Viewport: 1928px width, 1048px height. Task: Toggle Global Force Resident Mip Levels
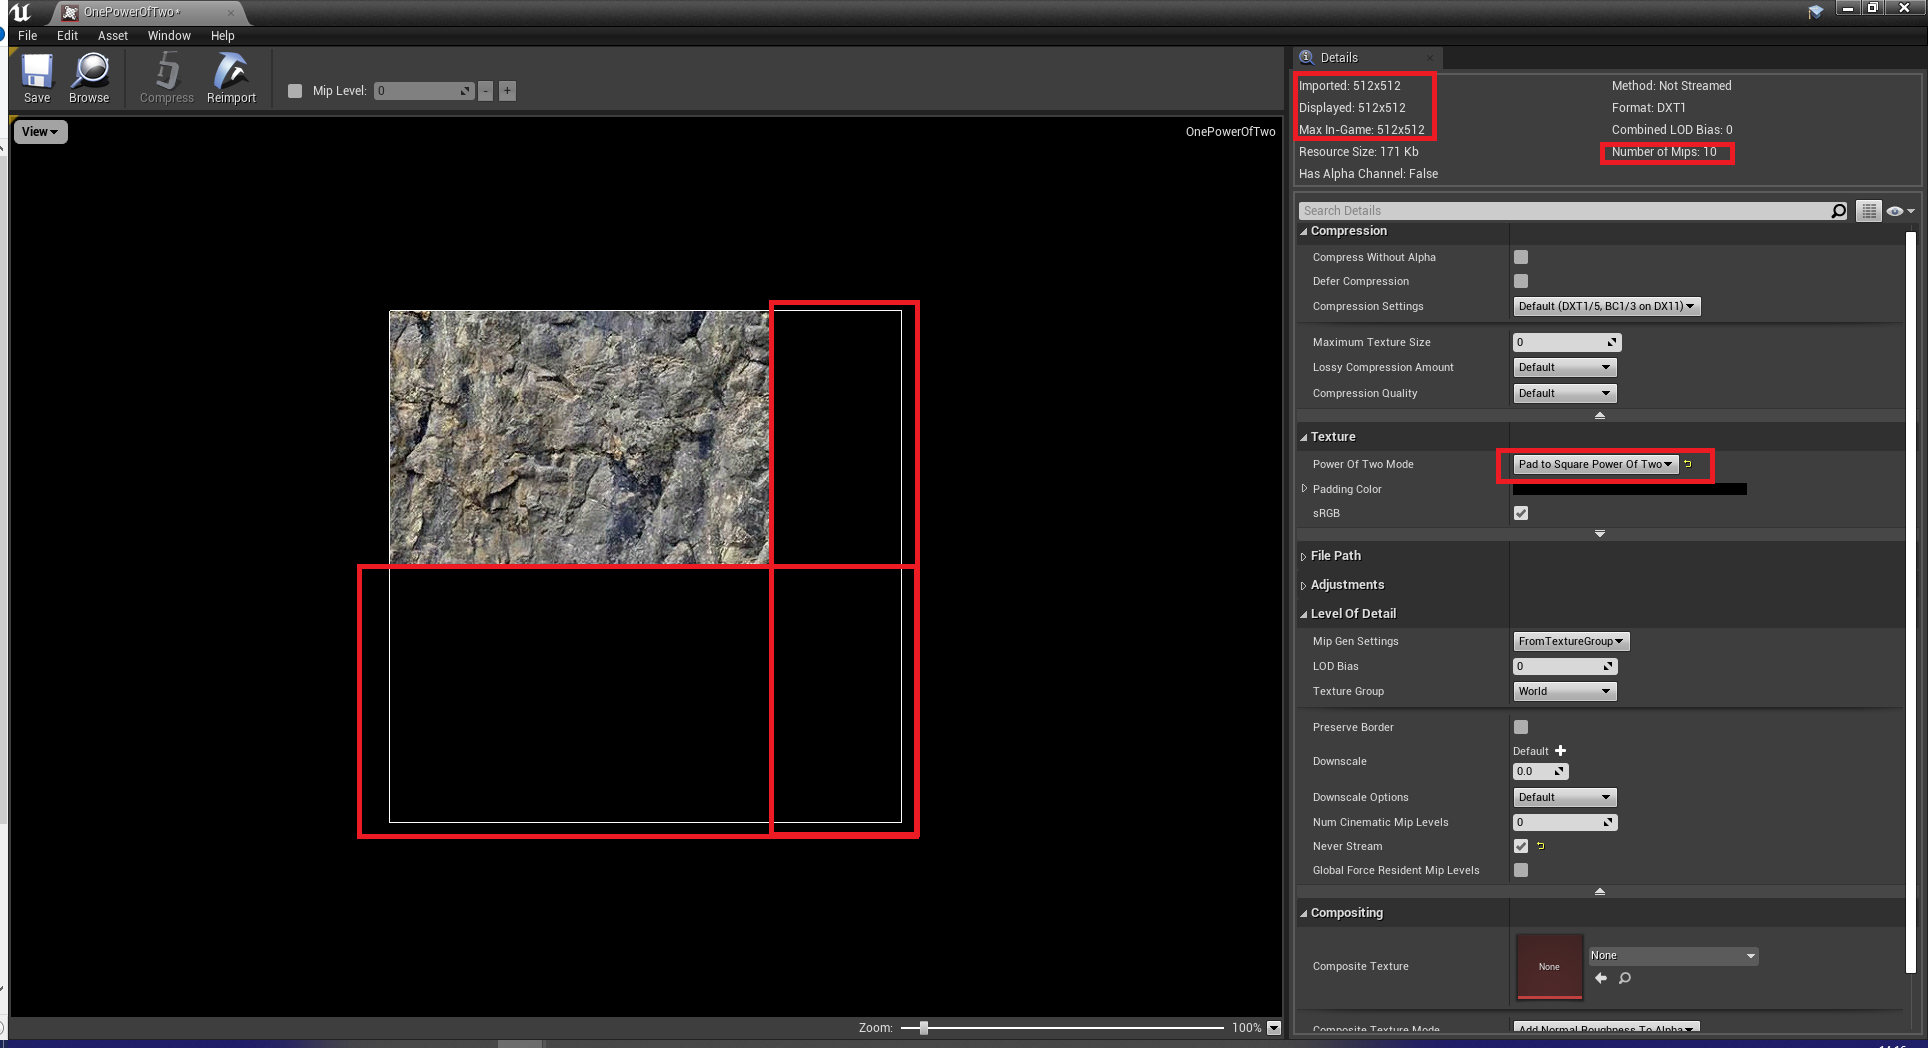pyautogui.click(x=1521, y=870)
